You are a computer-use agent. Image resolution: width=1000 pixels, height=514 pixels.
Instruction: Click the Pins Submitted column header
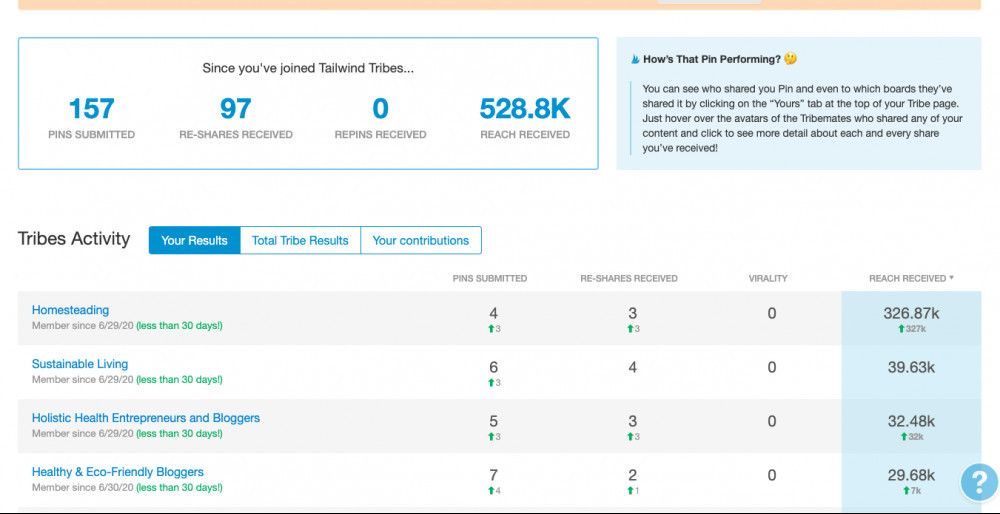coord(490,279)
